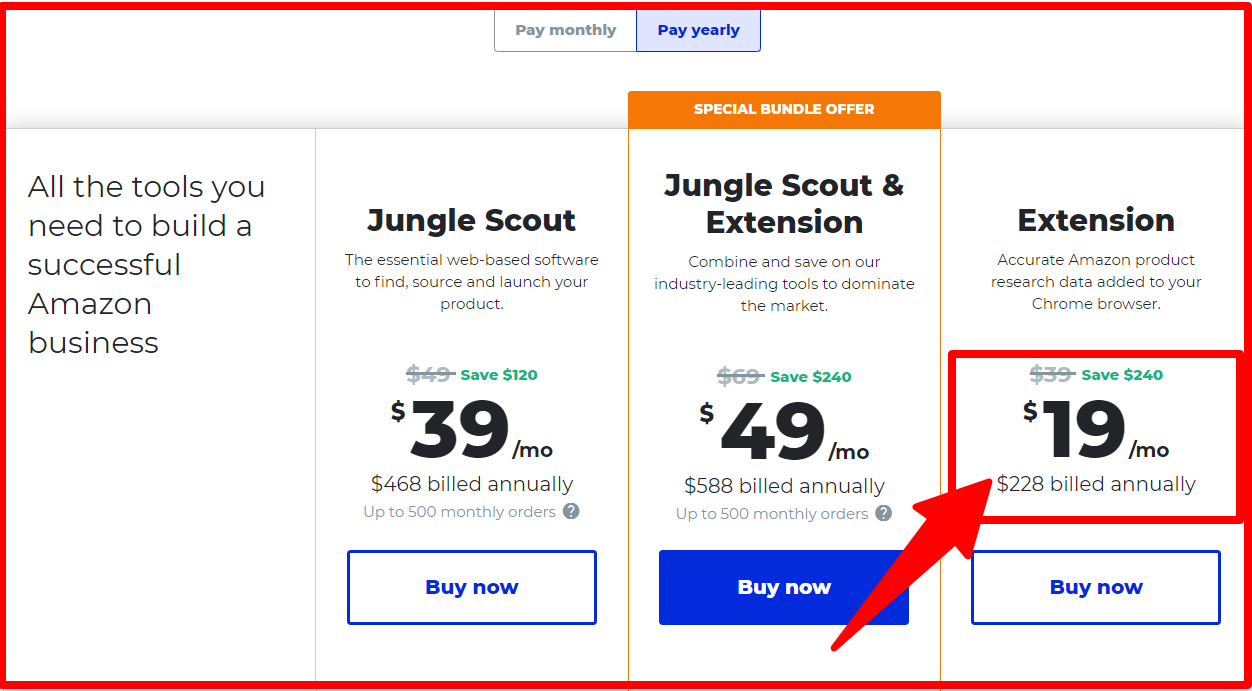The height and width of the screenshot is (691, 1252).
Task: Click the green Save $120 label
Action: [x=499, y=375]
